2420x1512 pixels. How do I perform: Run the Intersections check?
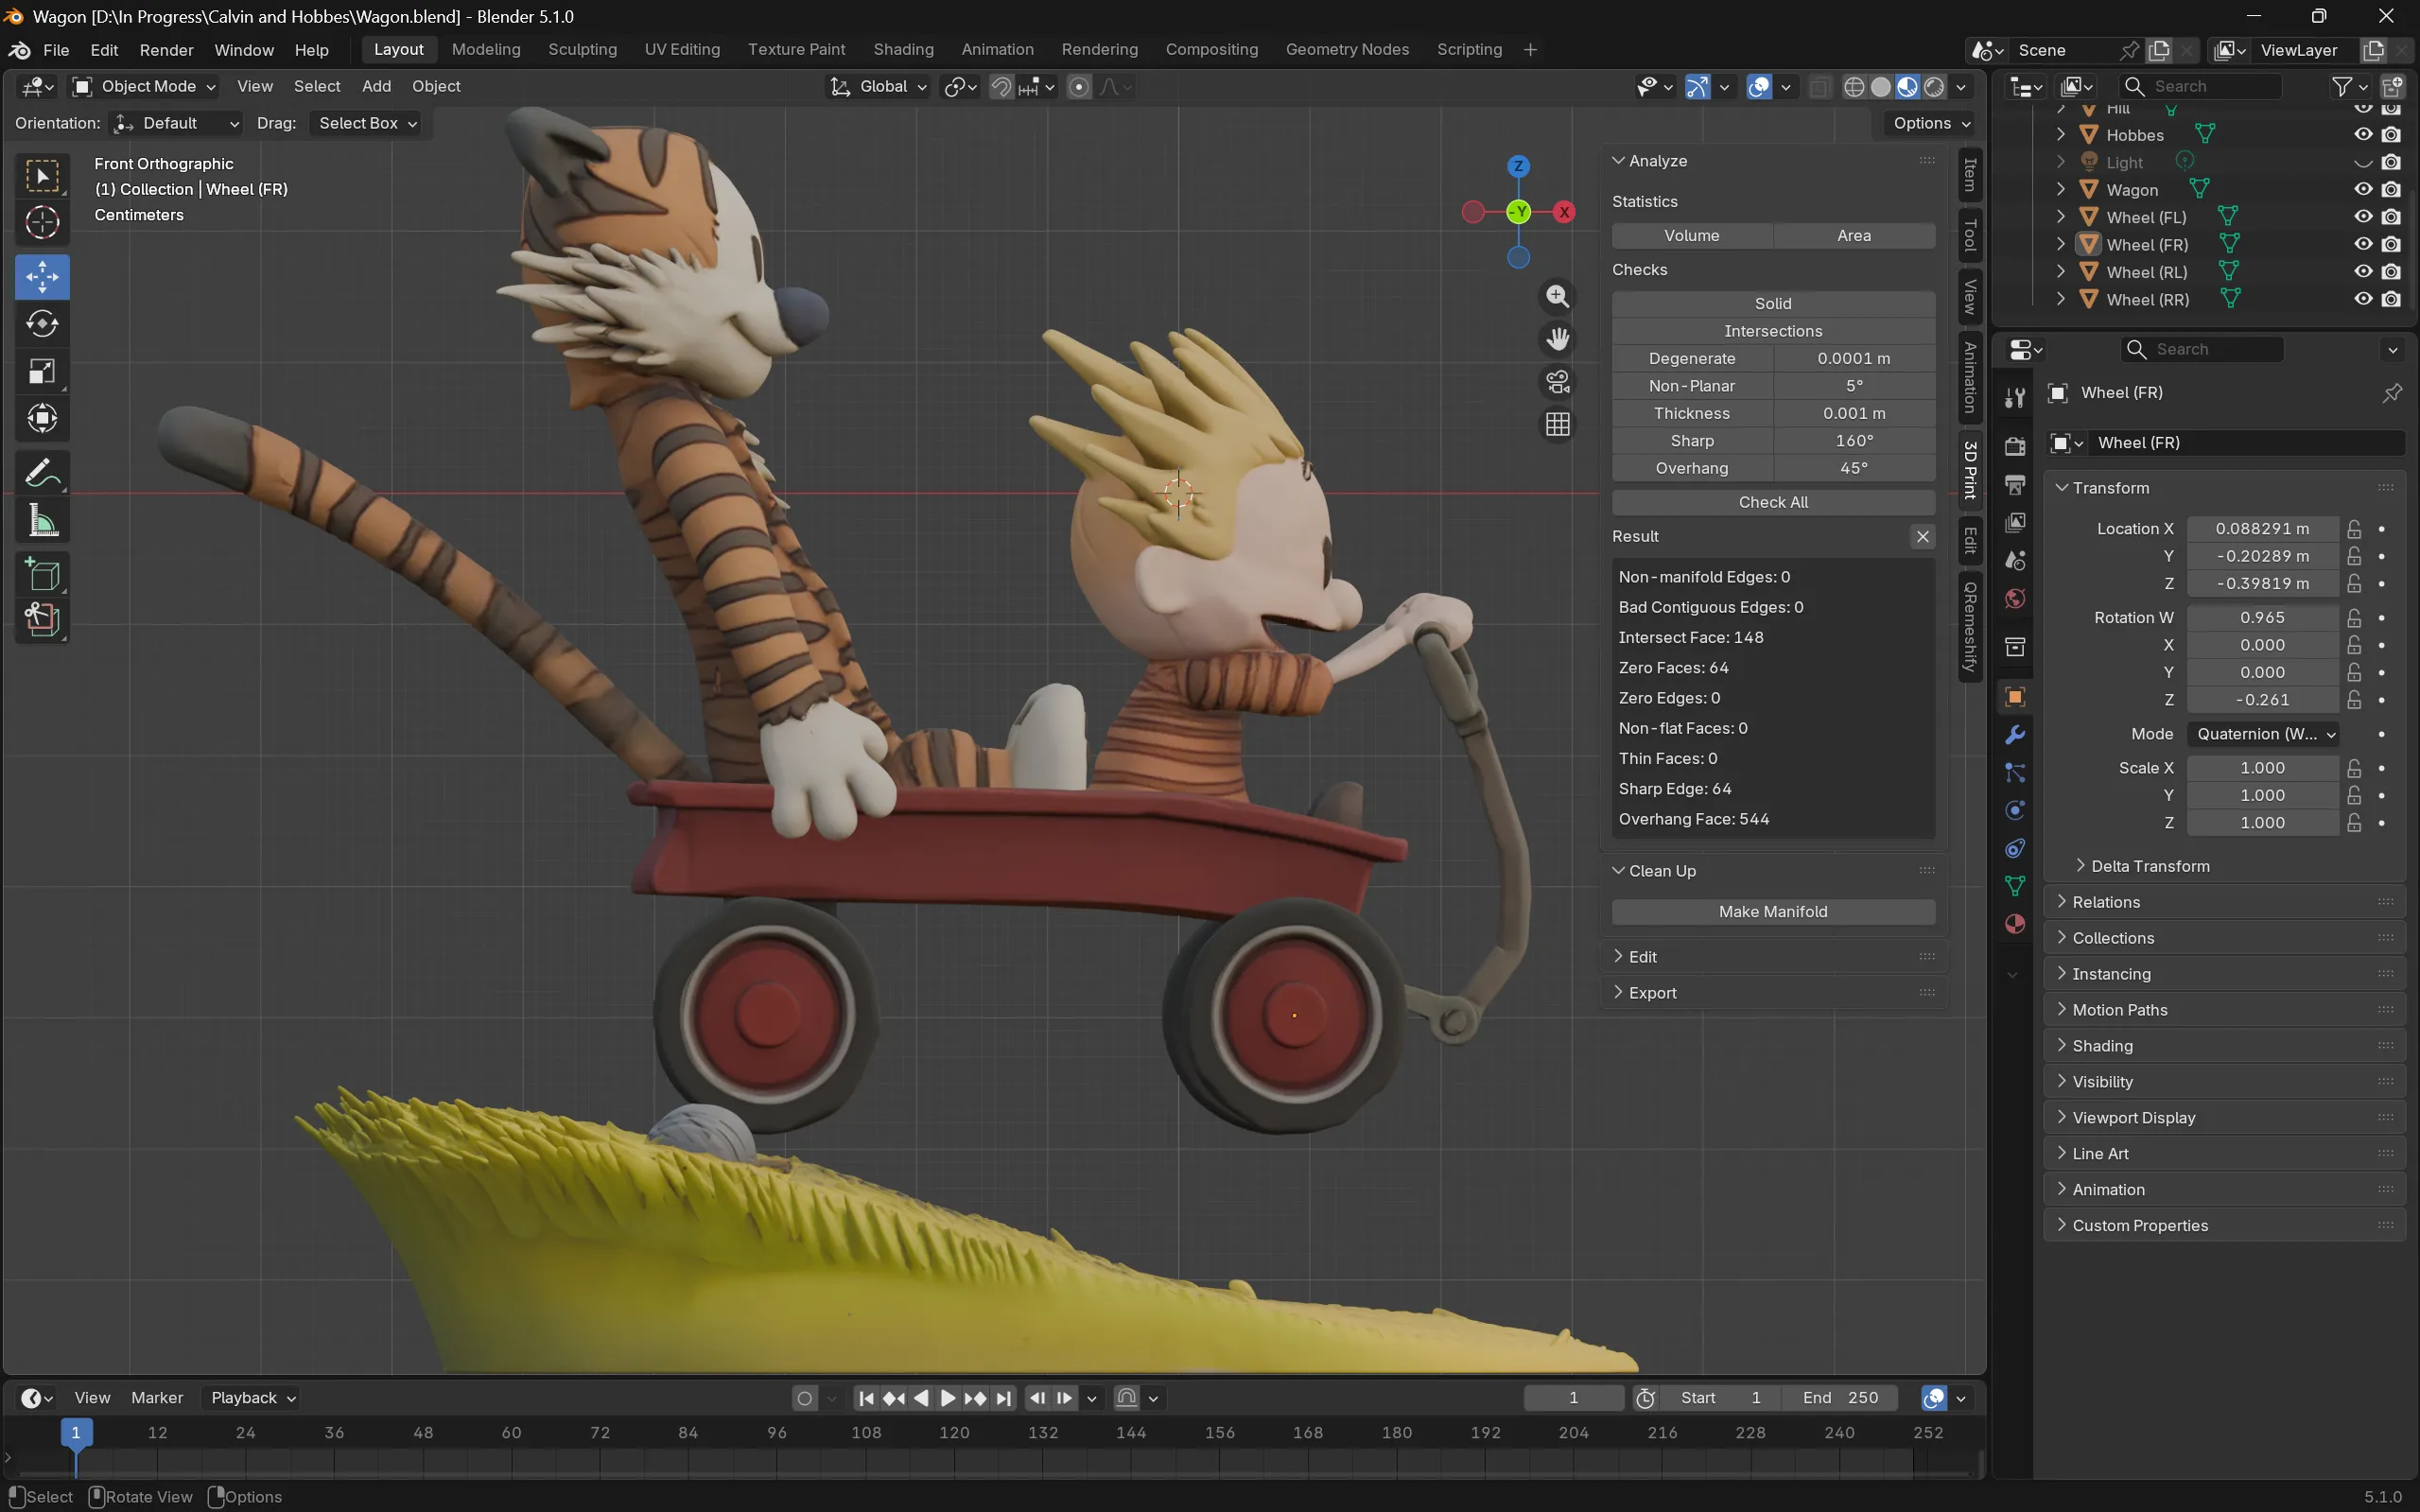pyautogui.click(x=1773, y=331)
